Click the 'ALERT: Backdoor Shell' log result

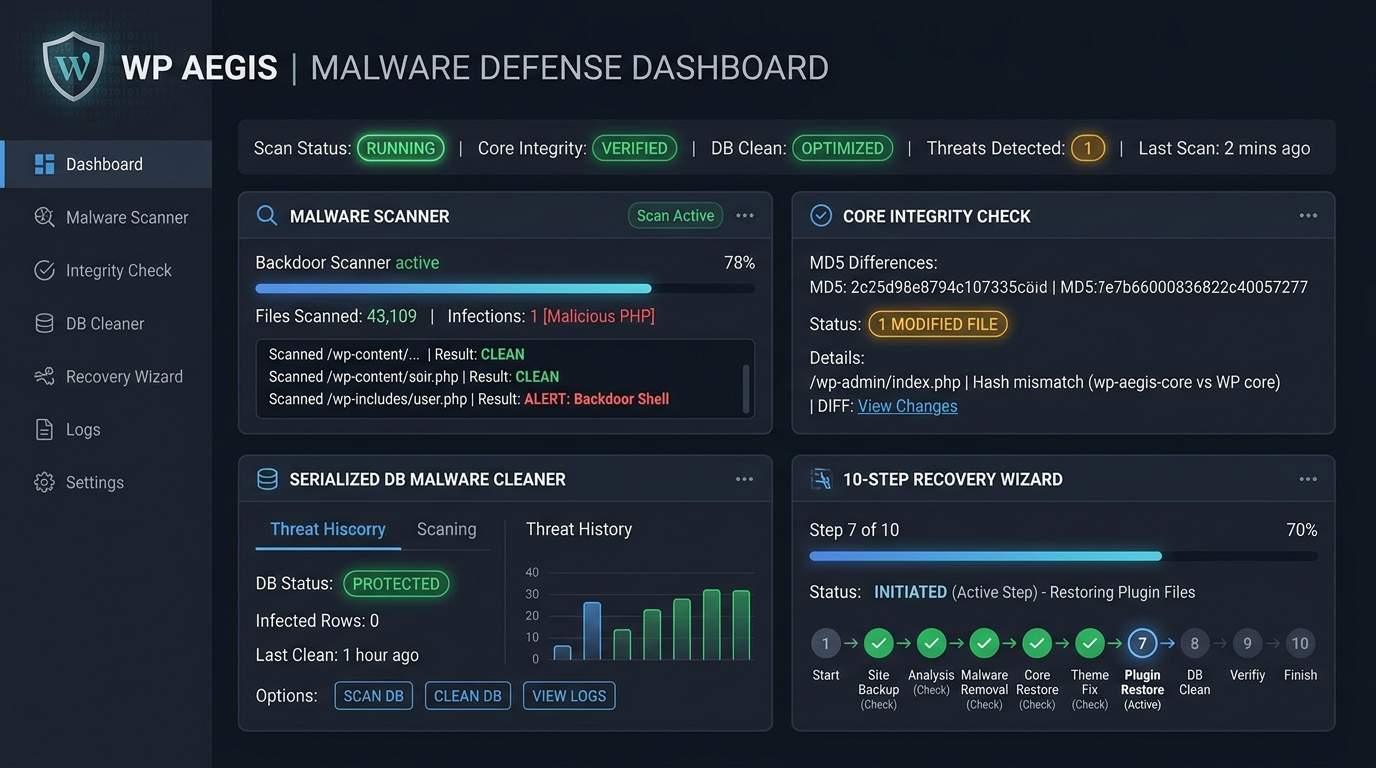pyautogui.click(x=597, y=399)
